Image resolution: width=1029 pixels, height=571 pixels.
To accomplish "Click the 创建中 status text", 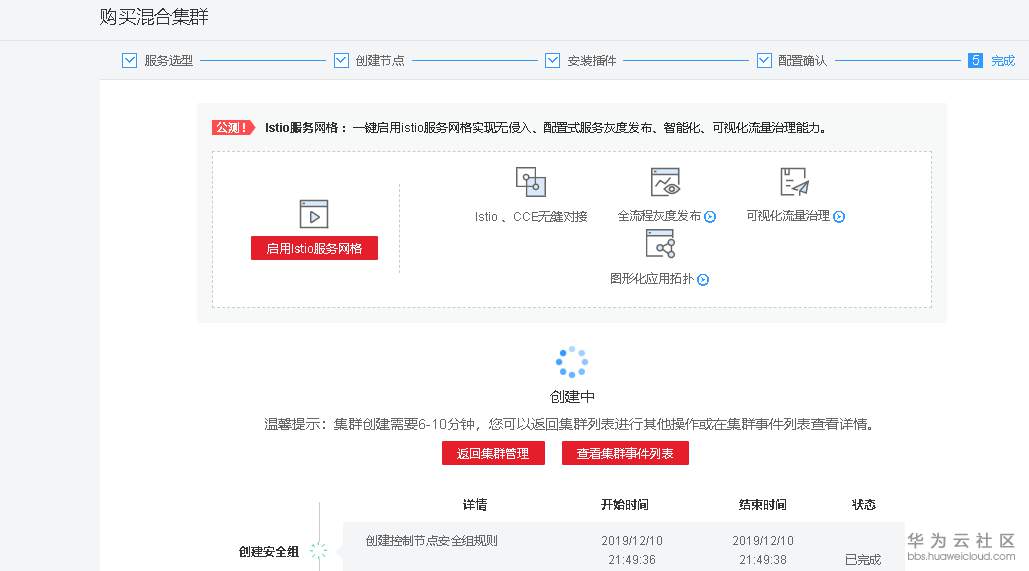I will pyautogui.click(x=572, y=396).
